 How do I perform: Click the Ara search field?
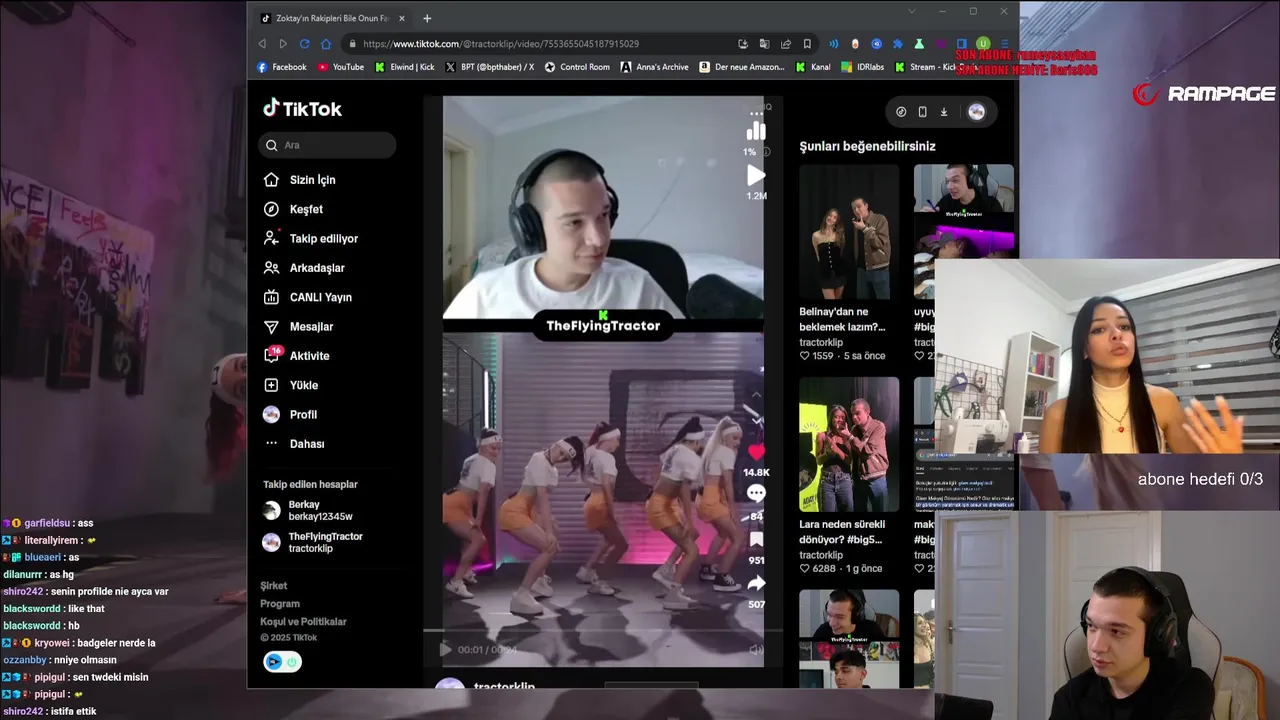327,145
